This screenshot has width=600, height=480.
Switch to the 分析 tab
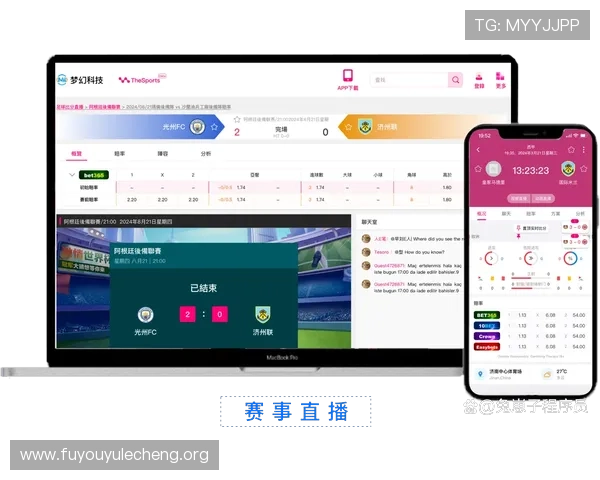click(206, 154)
